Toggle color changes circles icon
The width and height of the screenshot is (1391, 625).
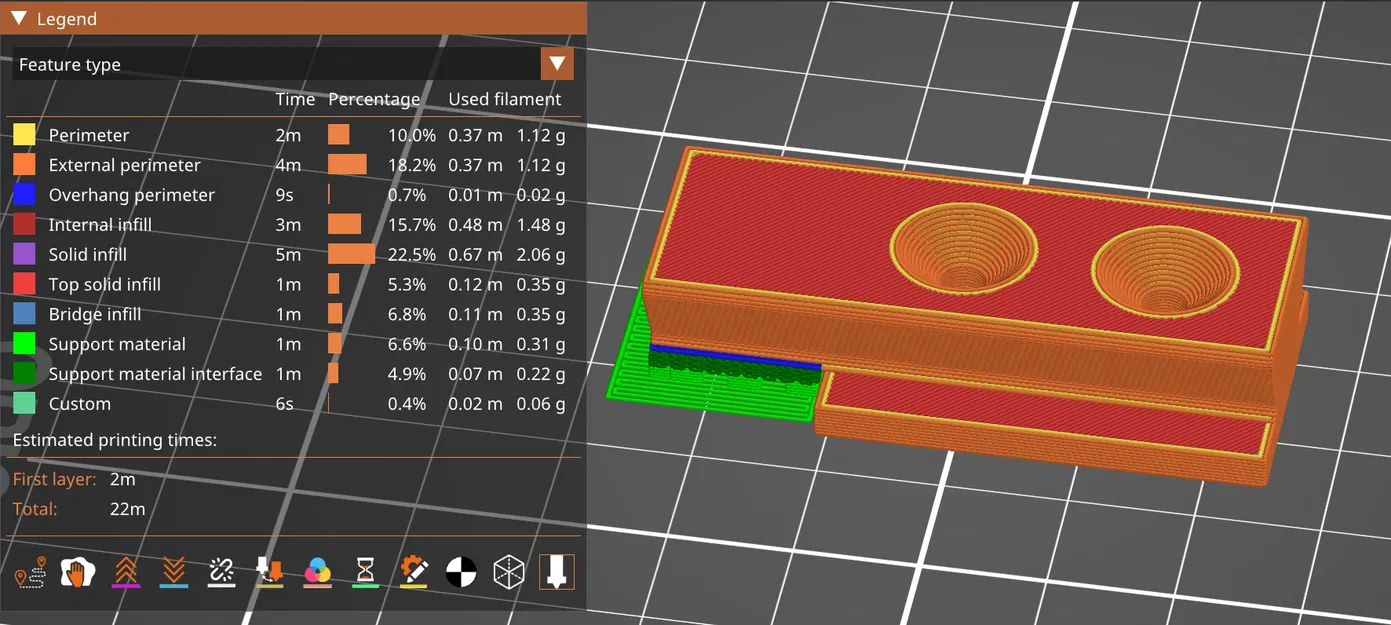click(x=317, y=572)
